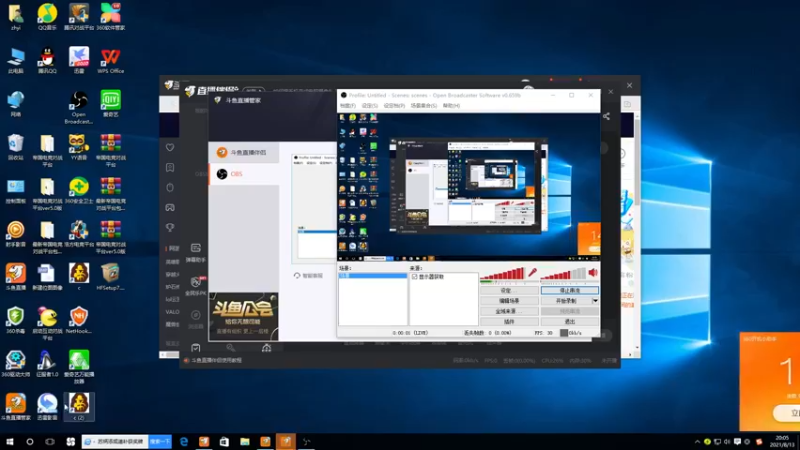
Task: Open the recording dropdown arrow beside 开始录制
Action: tap(595, 301)
